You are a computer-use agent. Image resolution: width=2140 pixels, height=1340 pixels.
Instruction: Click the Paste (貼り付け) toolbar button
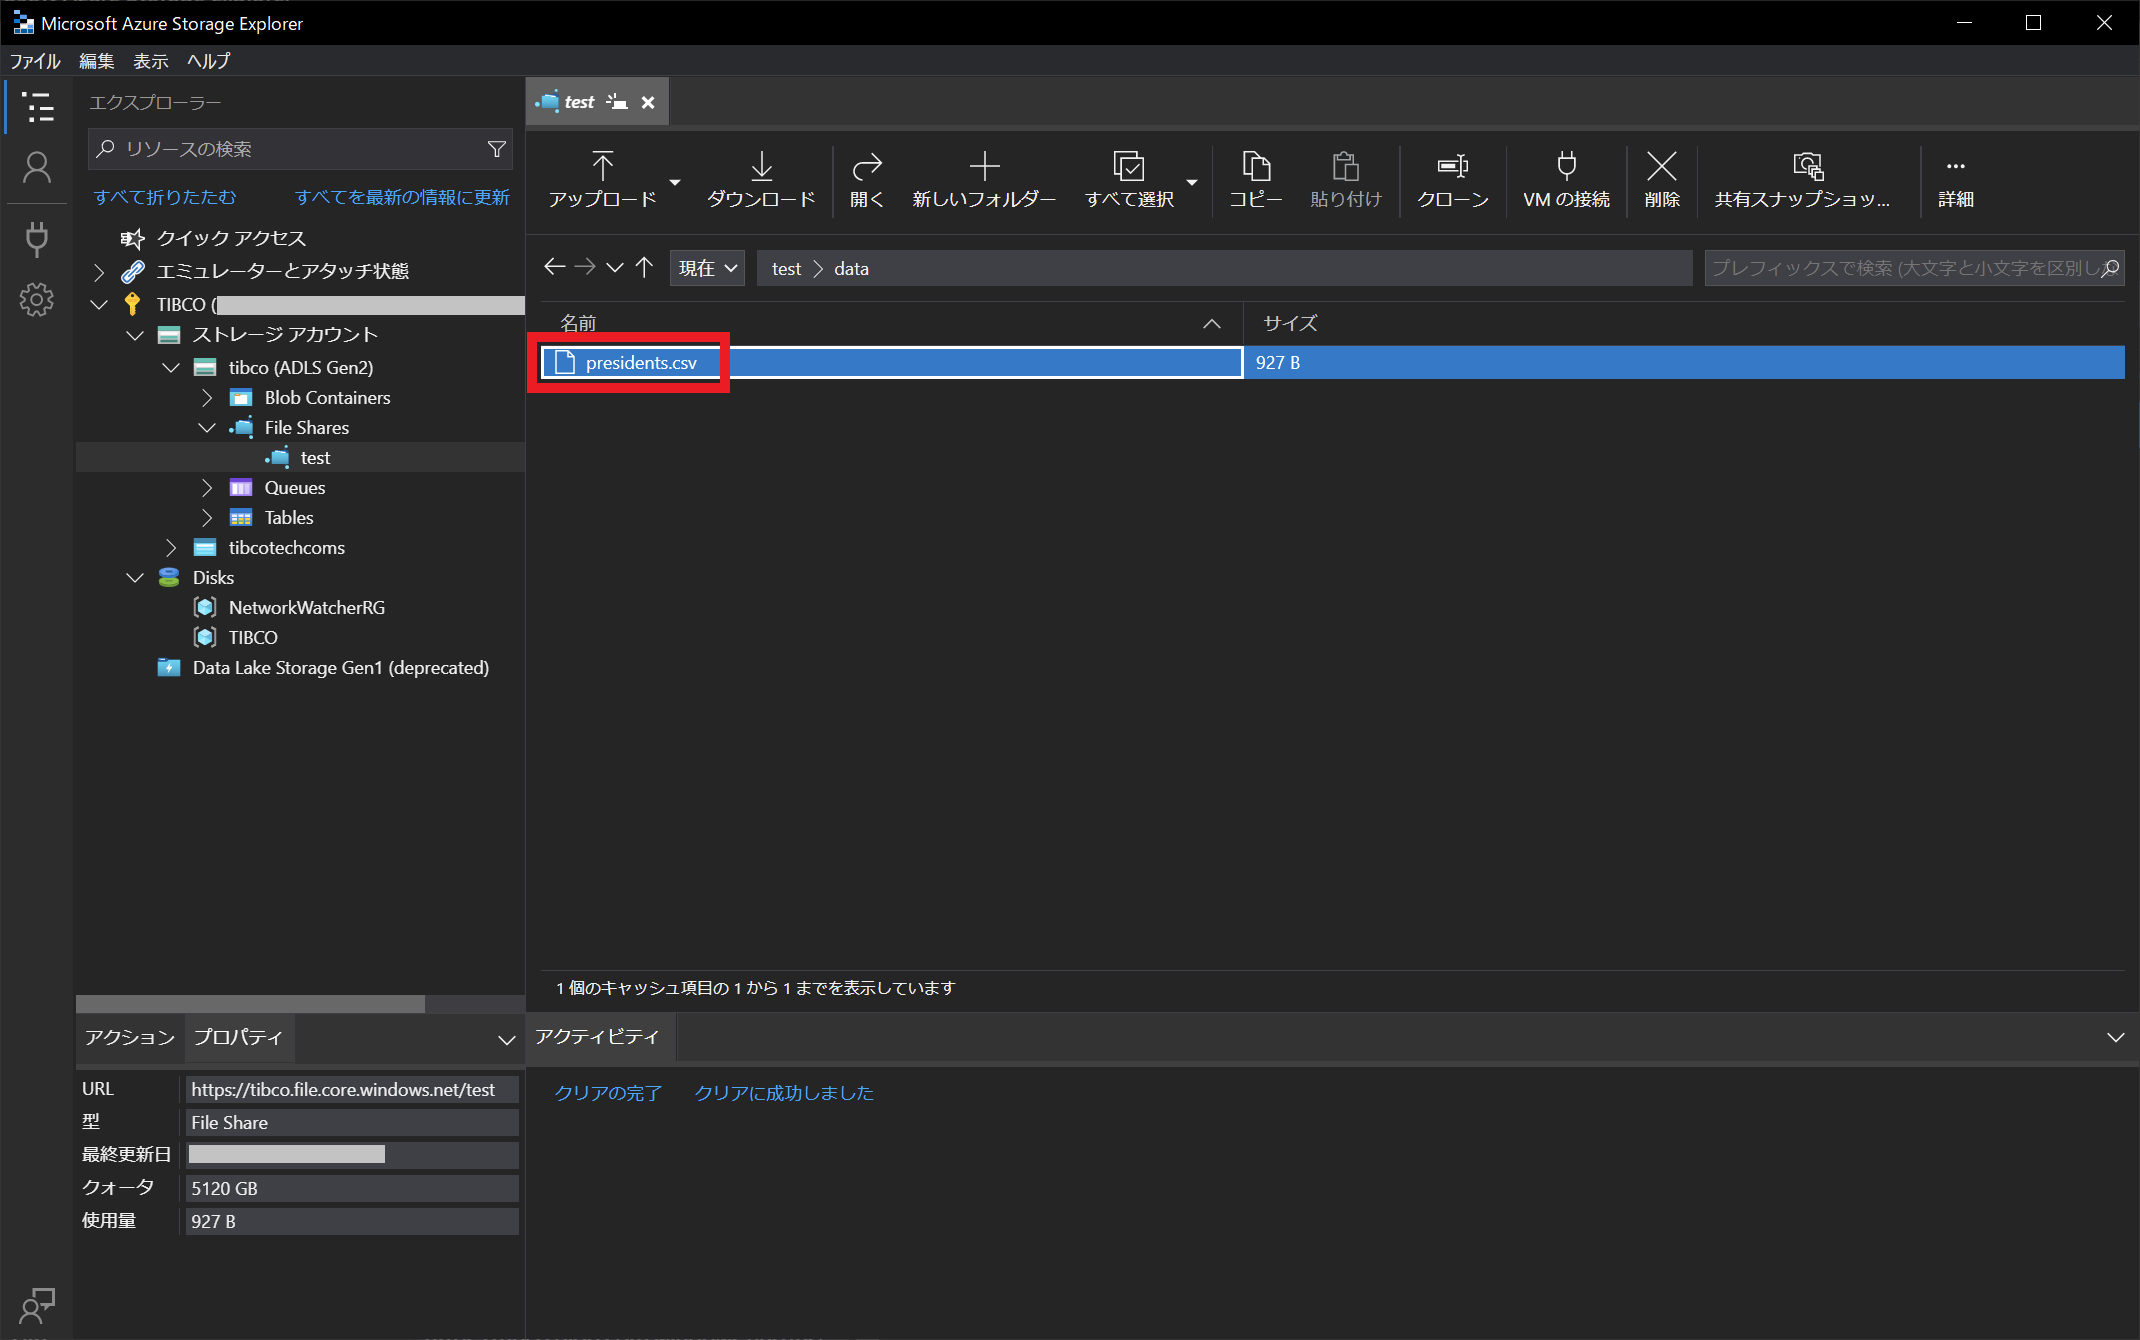tap(1345, 180)
